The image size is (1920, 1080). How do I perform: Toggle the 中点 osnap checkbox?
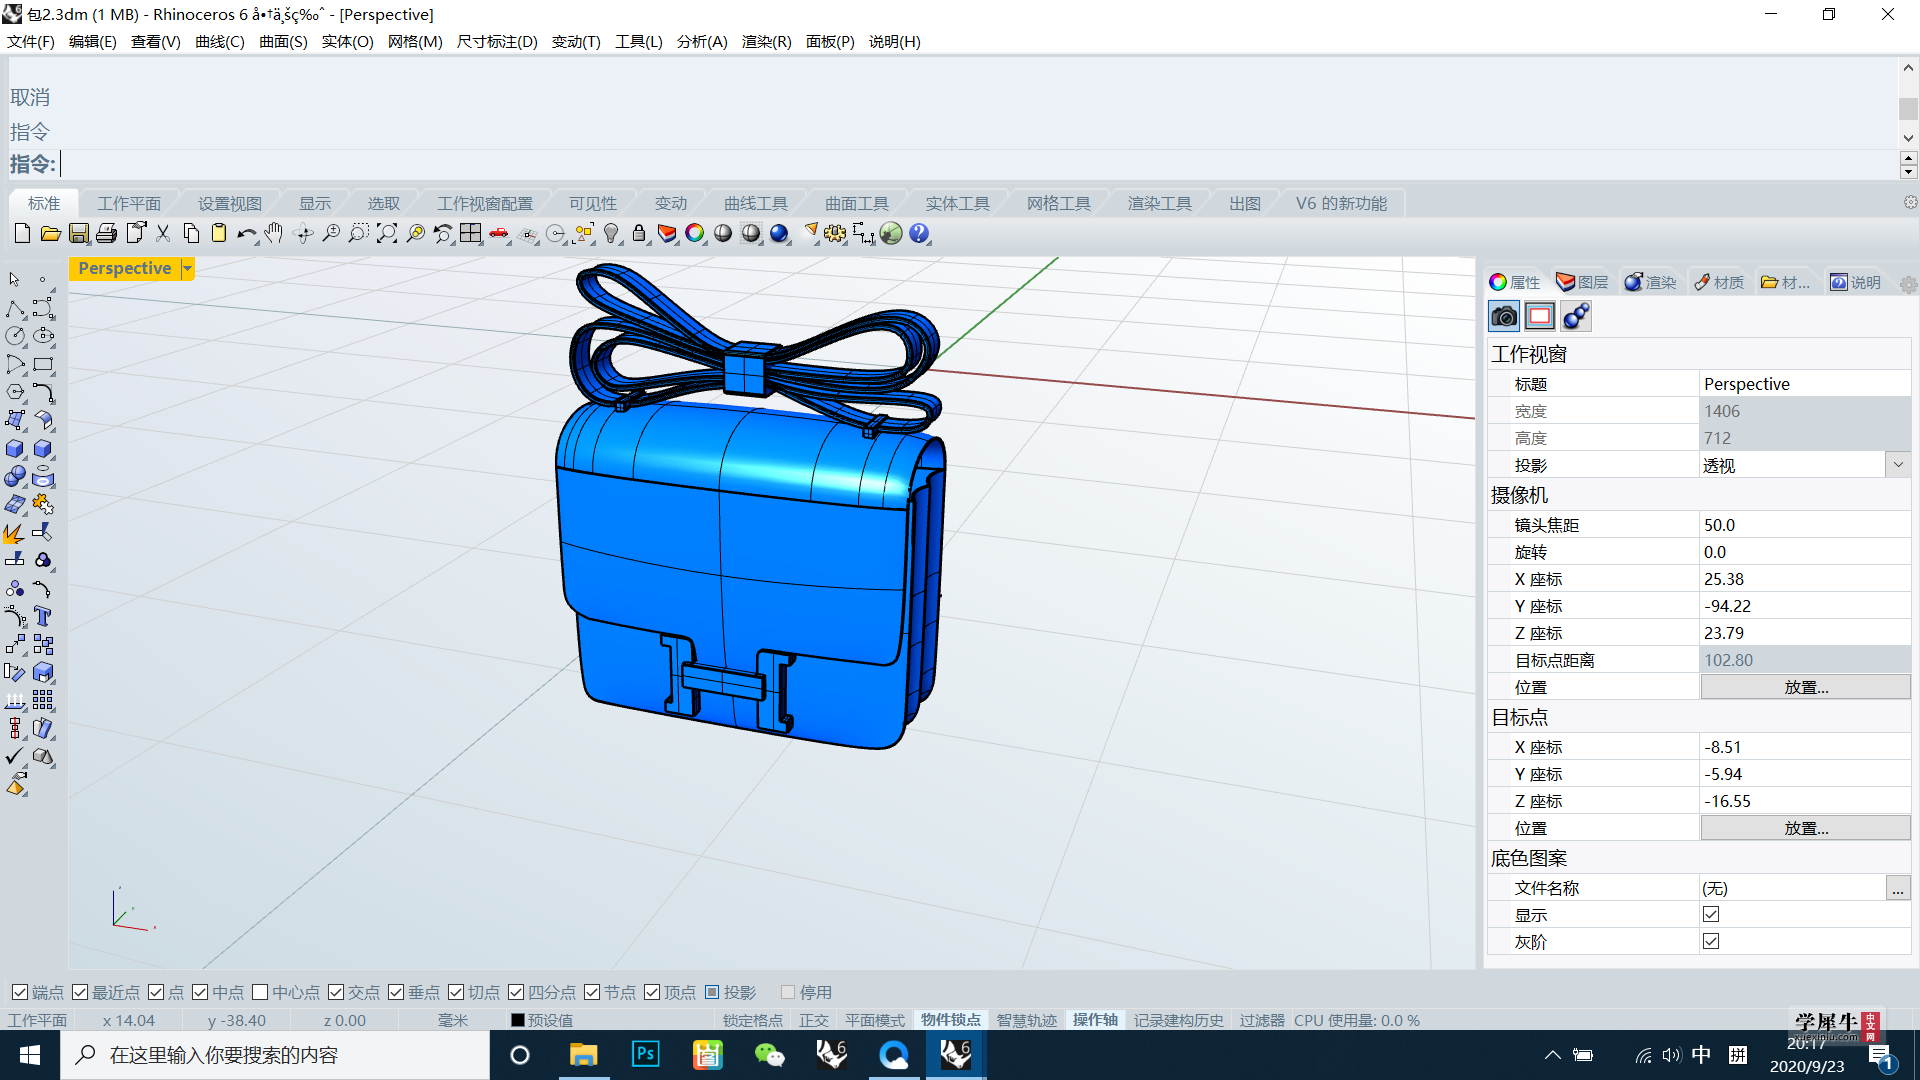[200, 992]
